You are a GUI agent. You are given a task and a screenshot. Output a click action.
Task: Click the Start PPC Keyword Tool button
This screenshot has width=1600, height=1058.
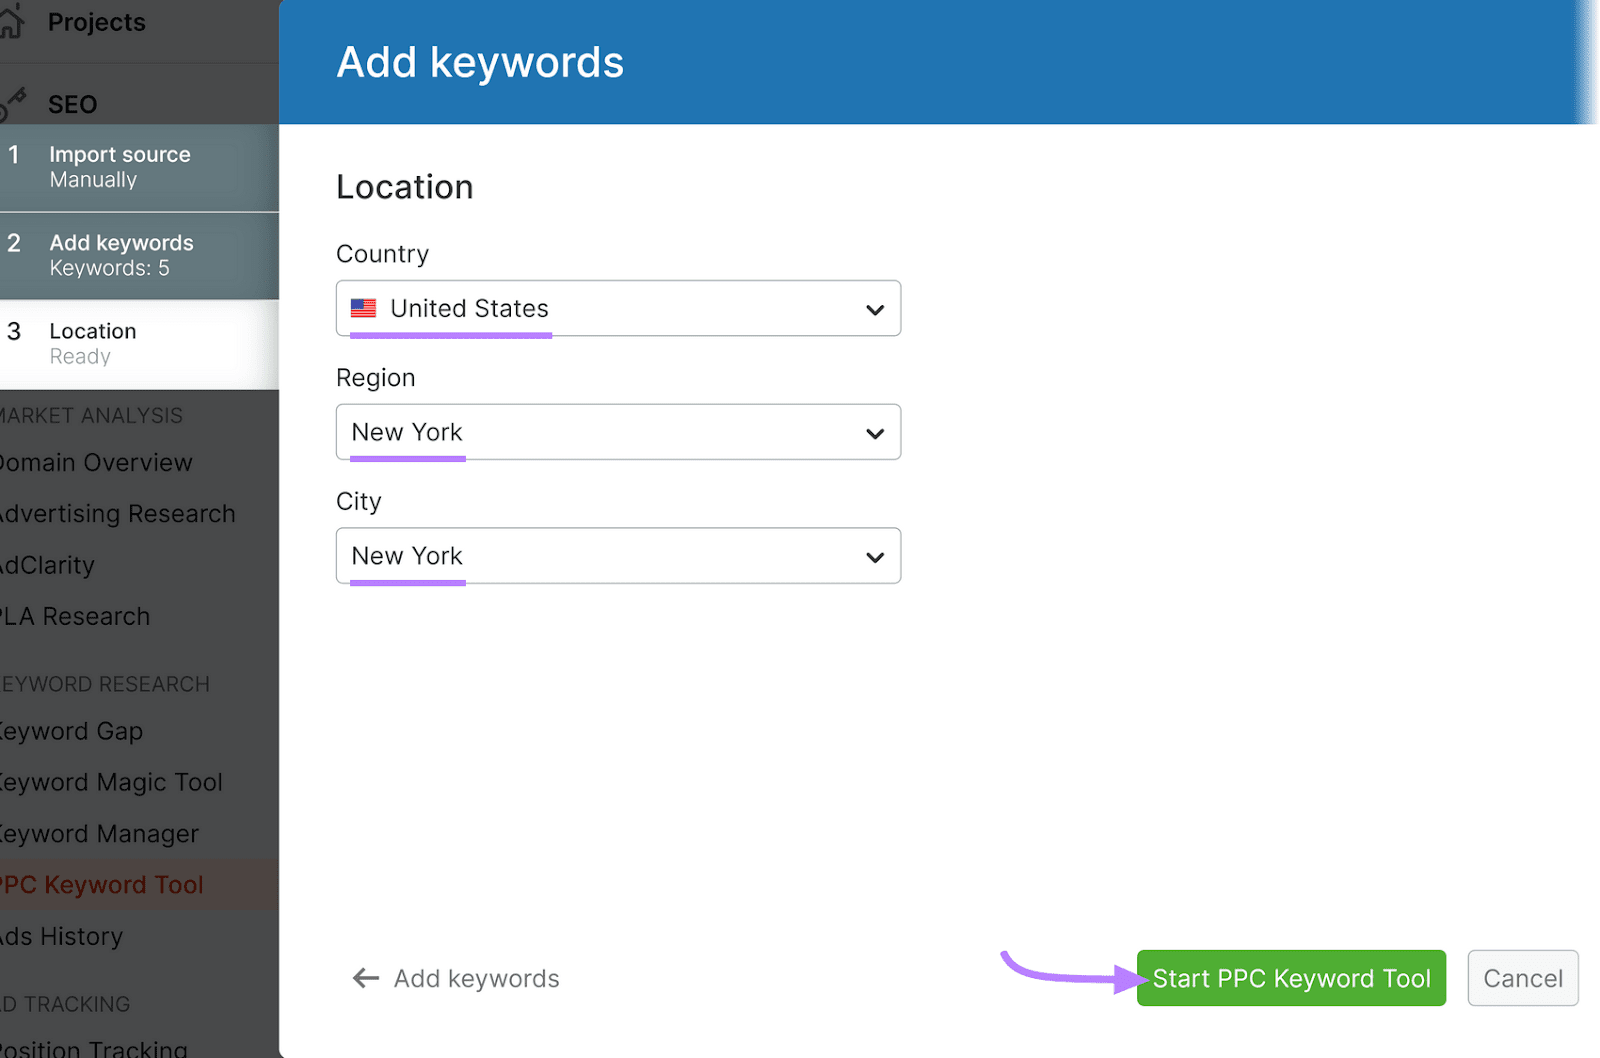pos(1291,978)
